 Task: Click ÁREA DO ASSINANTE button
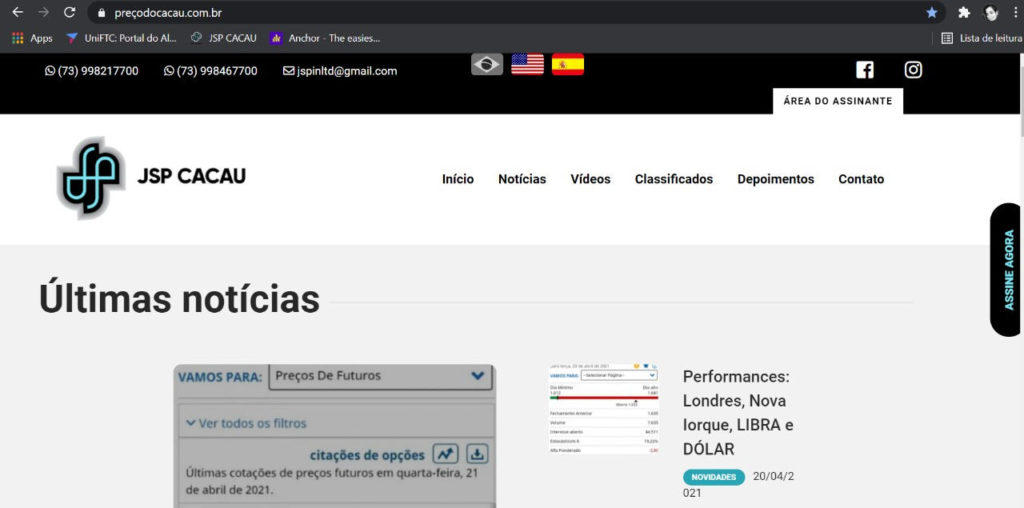coord(837,101)
